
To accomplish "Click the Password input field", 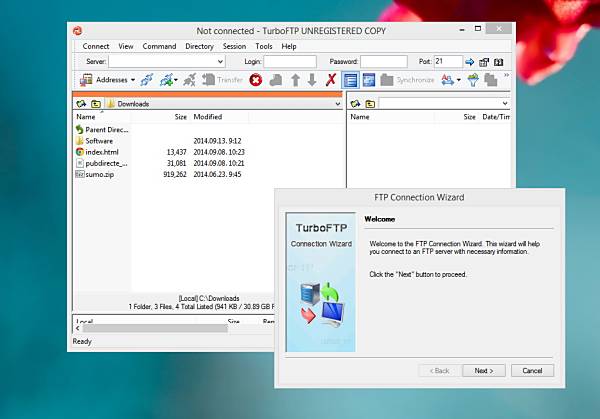I will click(383, 62).
